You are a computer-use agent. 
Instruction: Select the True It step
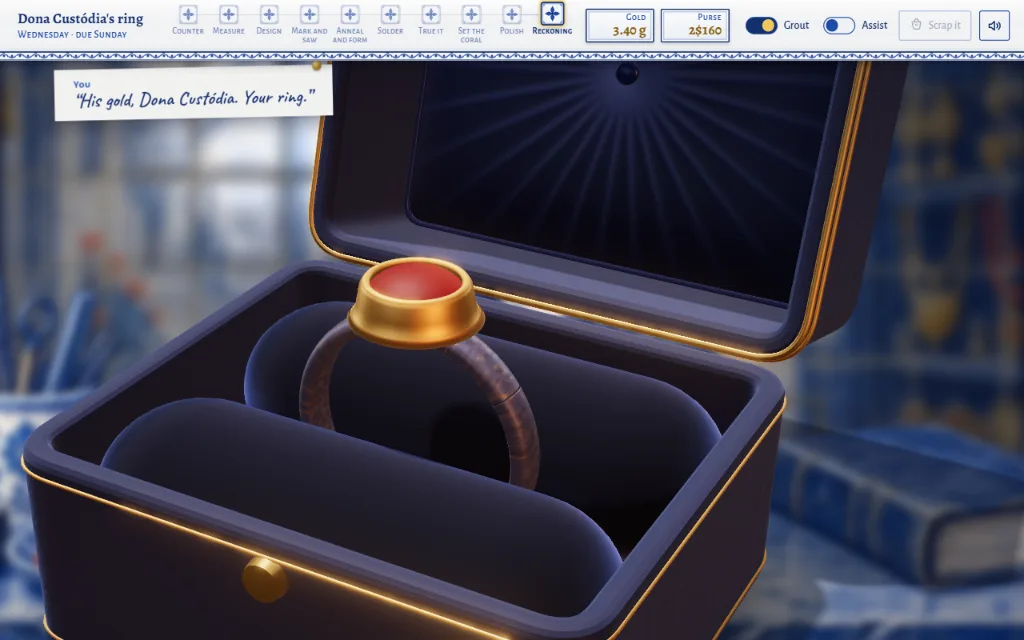pos(431,20)
